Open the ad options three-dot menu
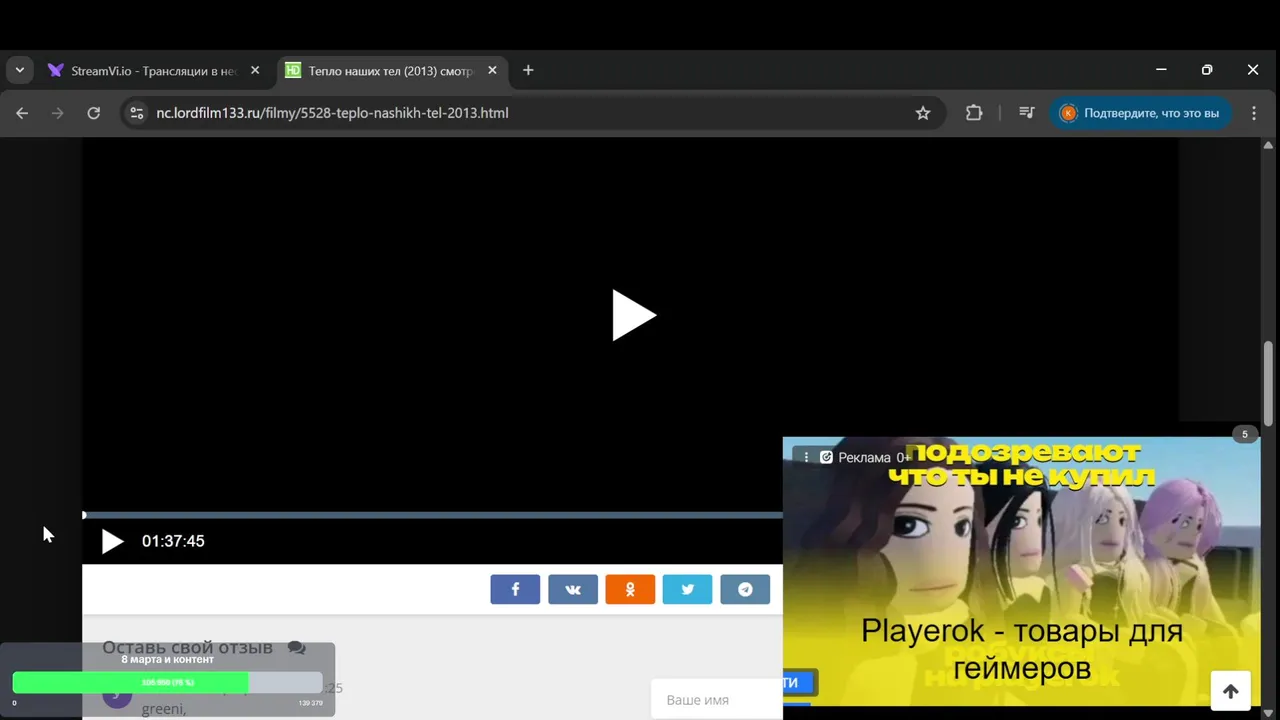Image resolution: width=1280 pixels, height=720 pixels. (806, 457)
